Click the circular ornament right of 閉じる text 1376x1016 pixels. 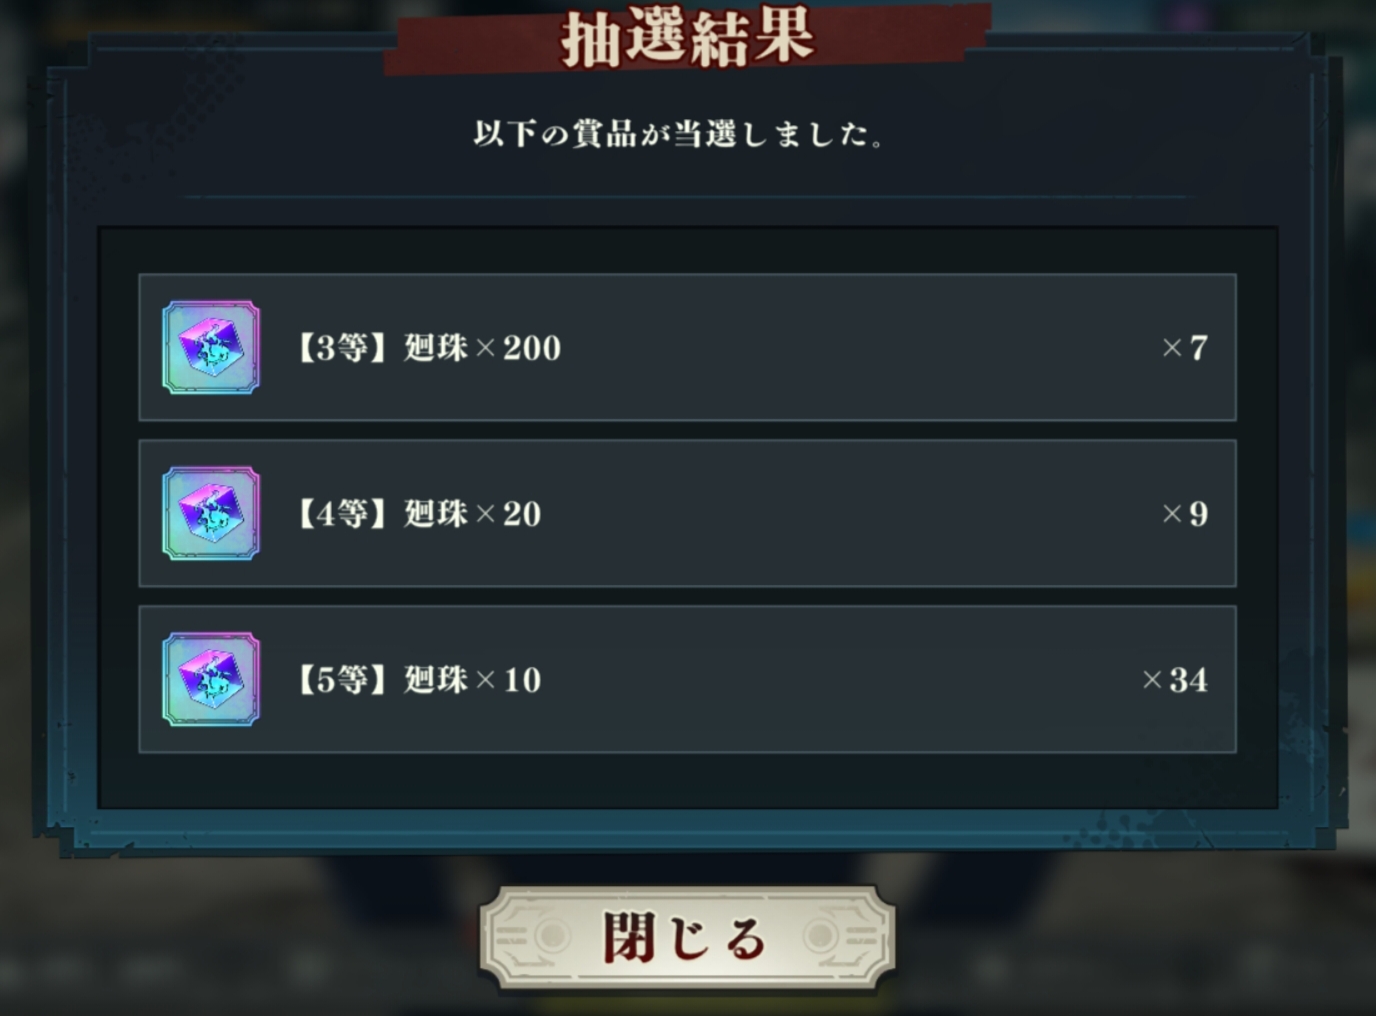point(821,936)
